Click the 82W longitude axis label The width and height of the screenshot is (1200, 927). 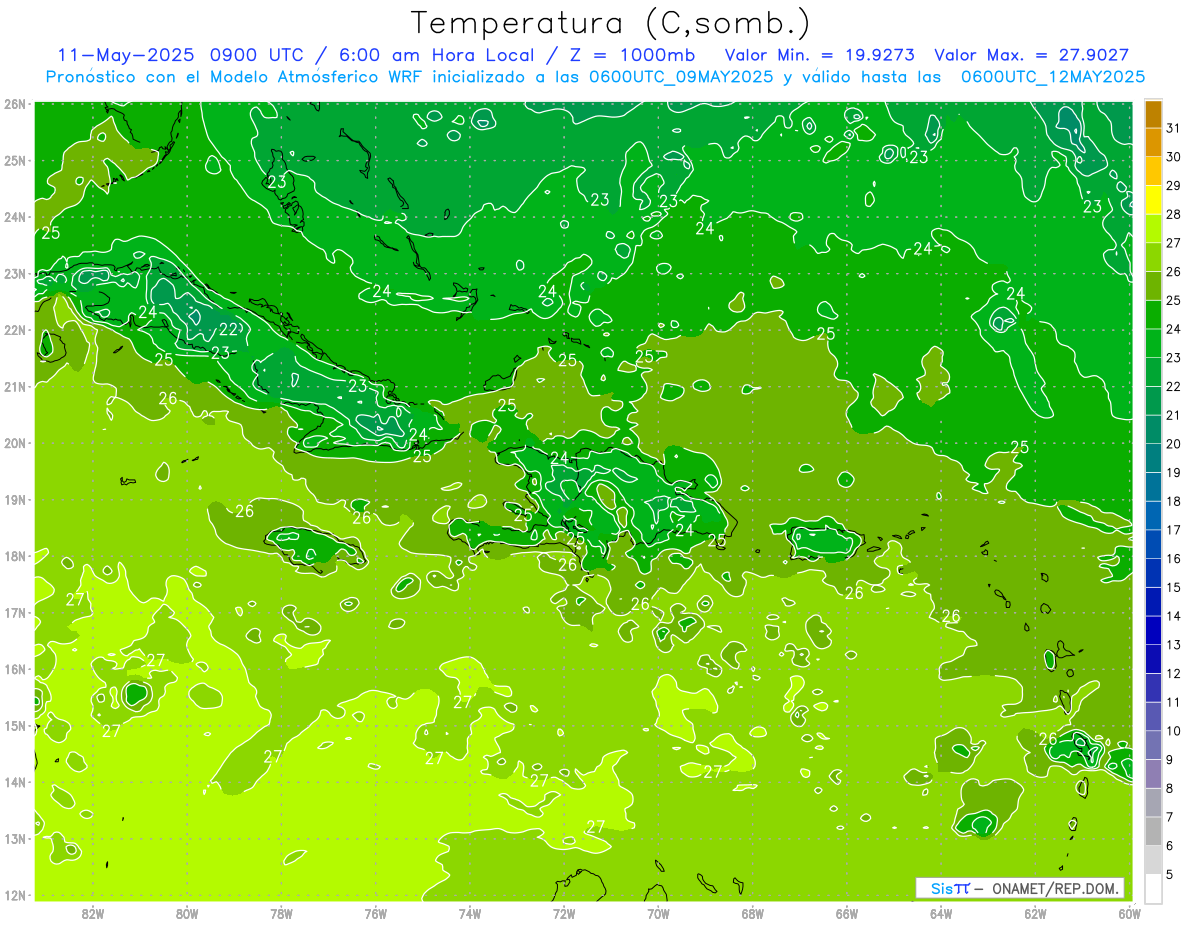(93, 913)
